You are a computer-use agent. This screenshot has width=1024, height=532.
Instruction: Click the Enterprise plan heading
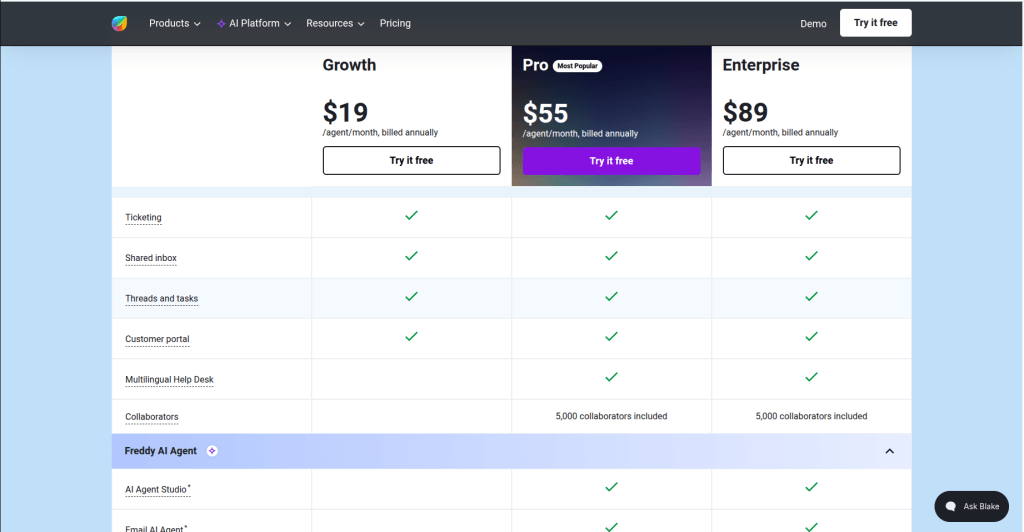761,65
